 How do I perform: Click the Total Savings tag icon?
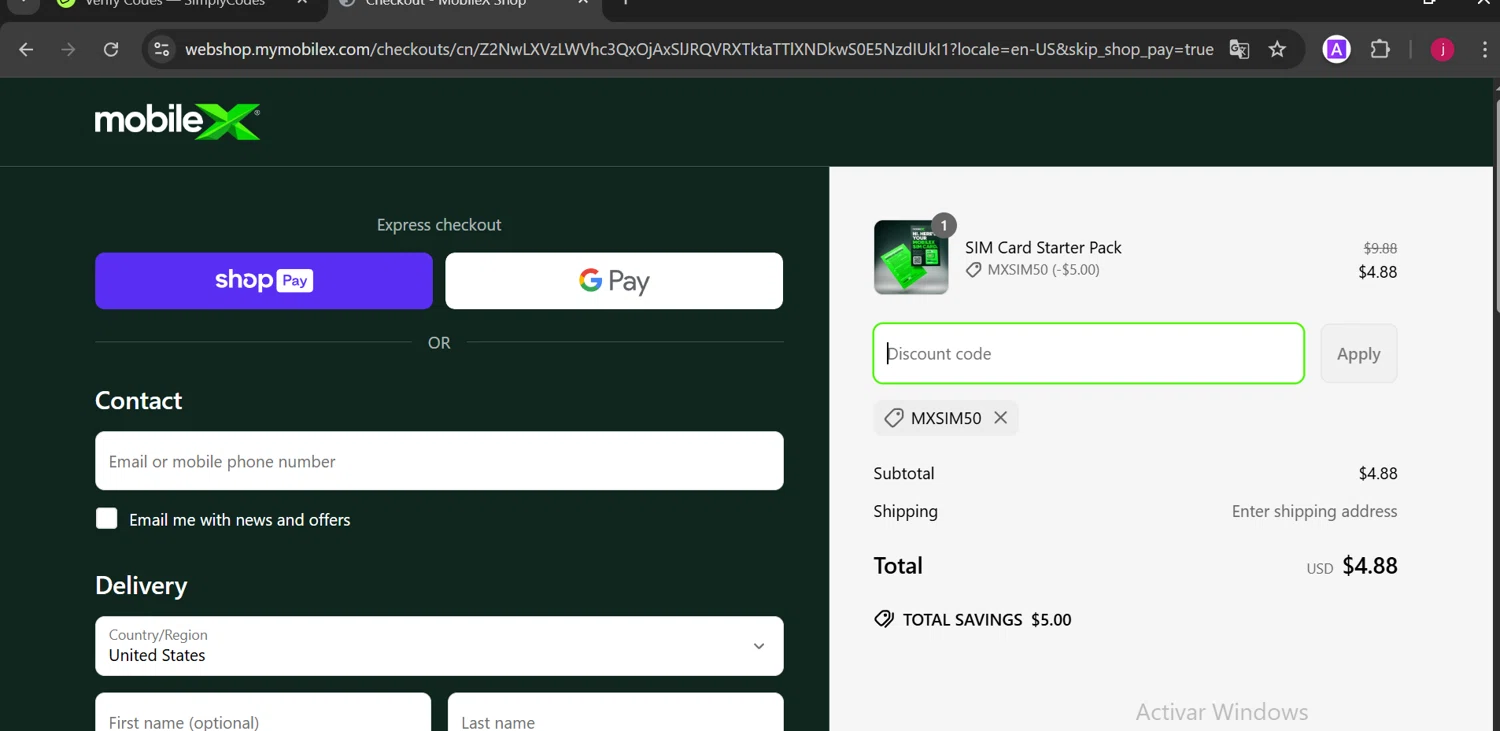pos(884,619)
